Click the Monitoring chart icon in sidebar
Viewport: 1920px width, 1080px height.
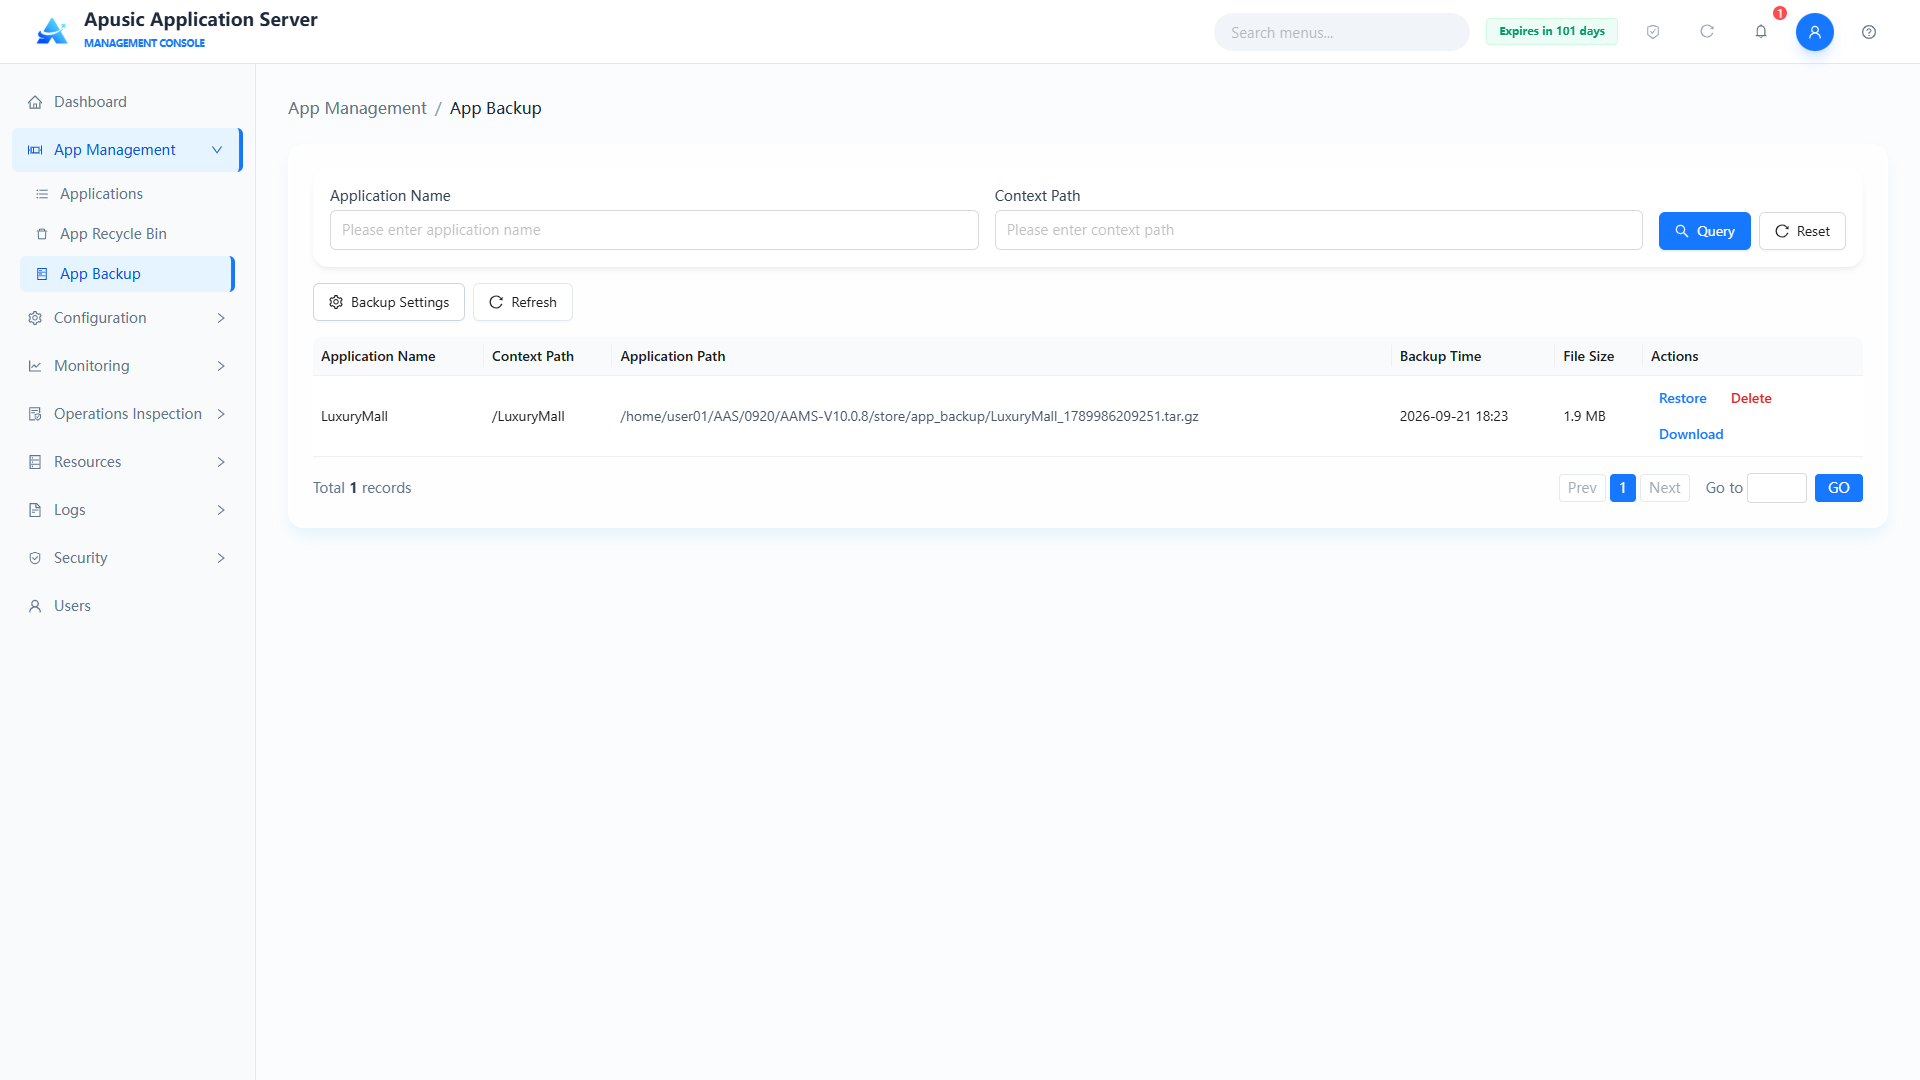[x=35, y=366]
